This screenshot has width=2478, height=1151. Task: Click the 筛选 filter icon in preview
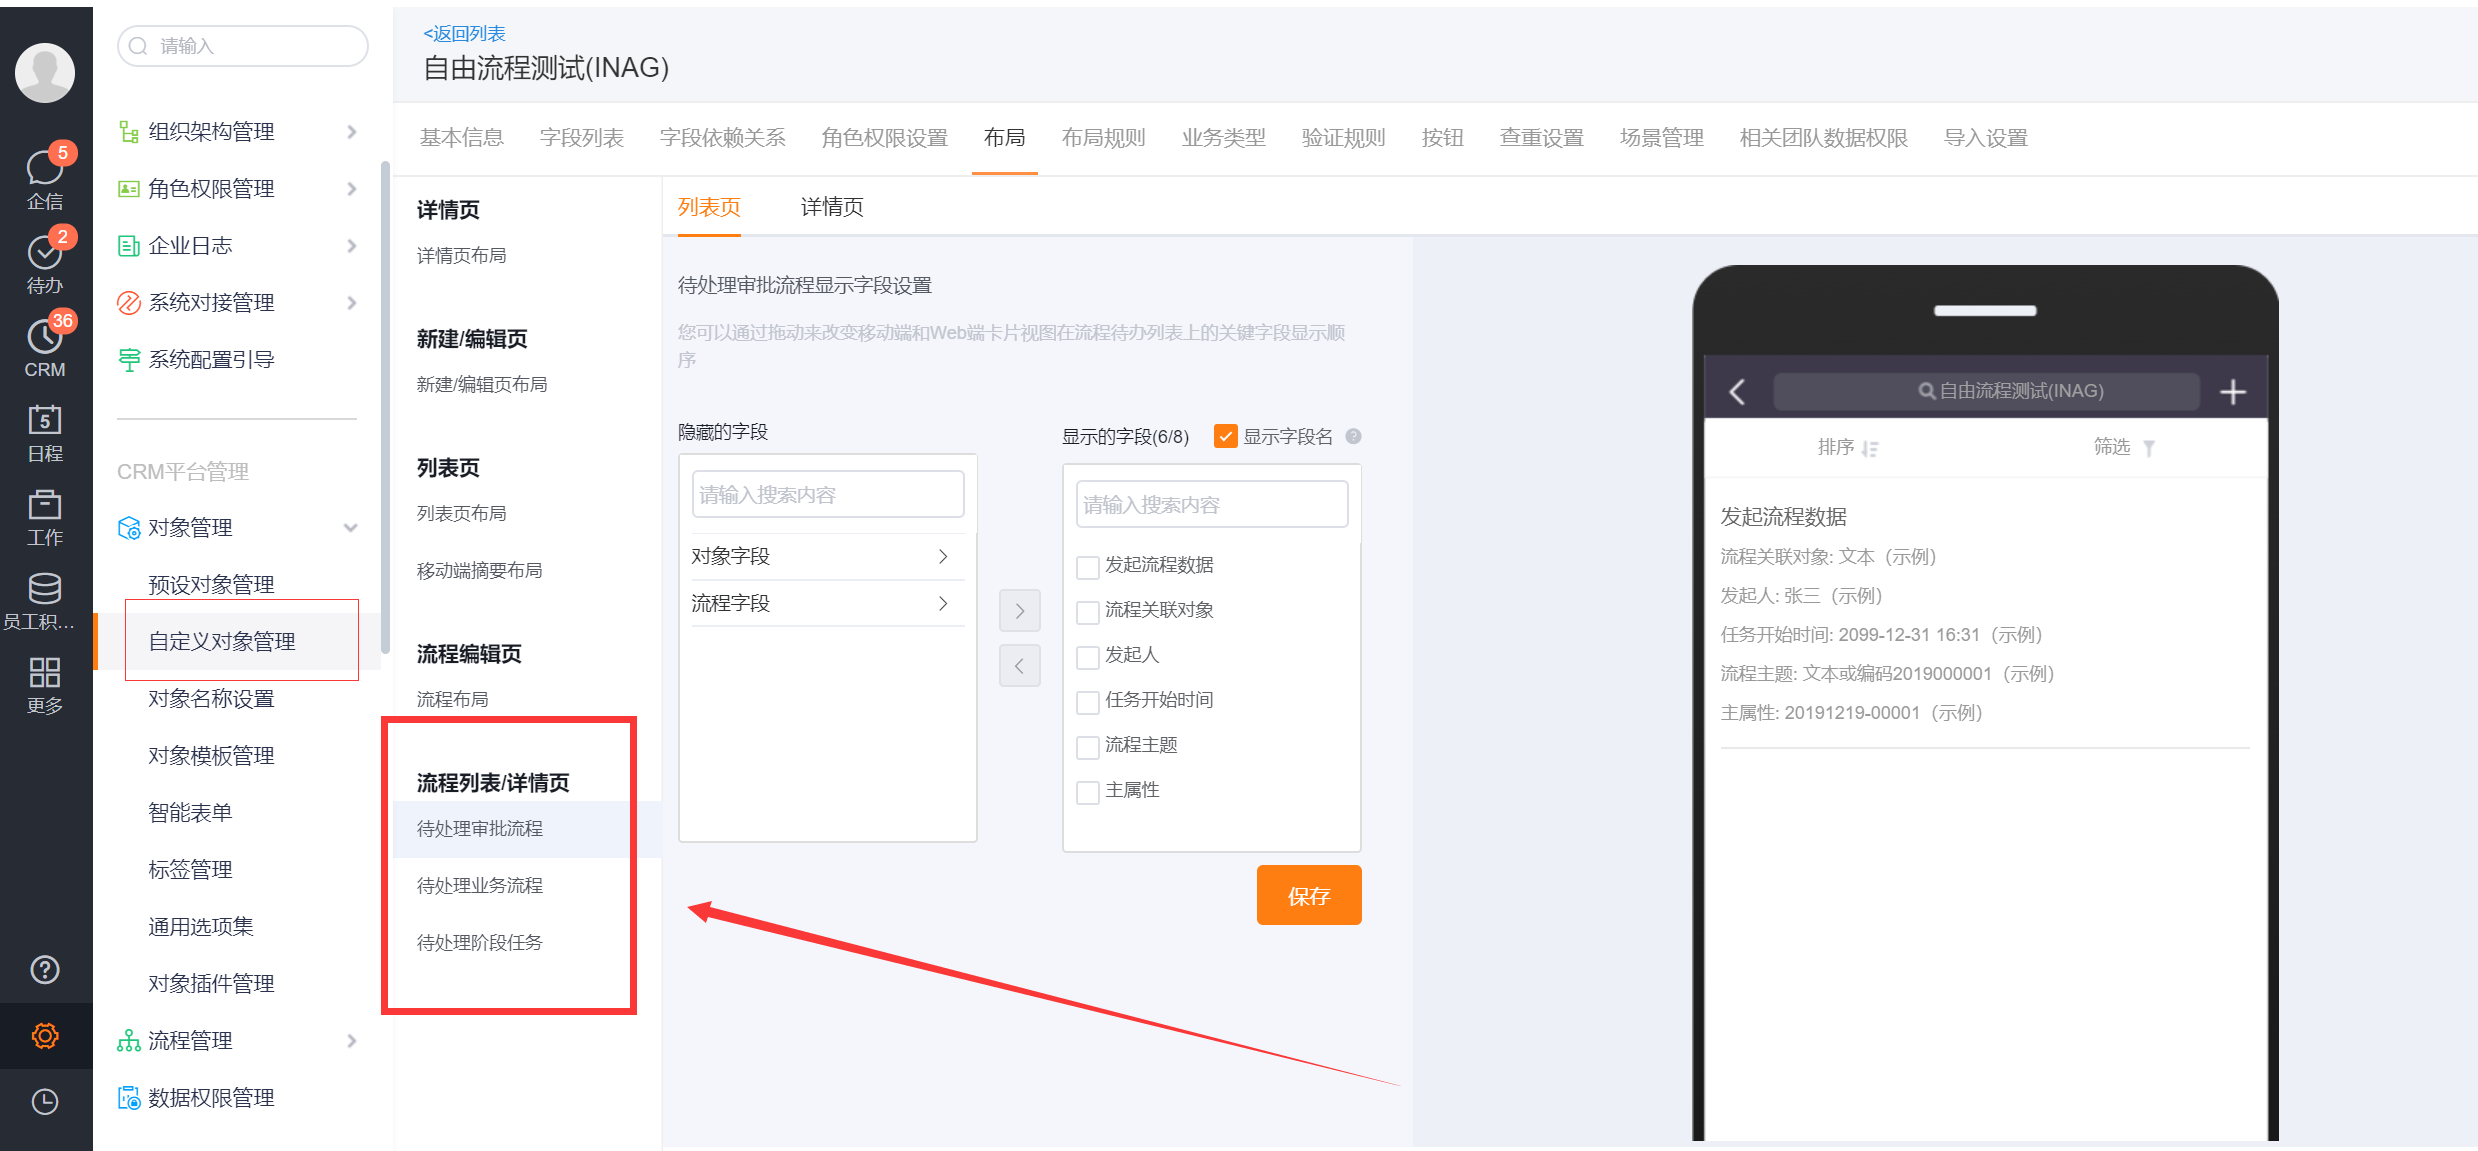click(2148, 449)
